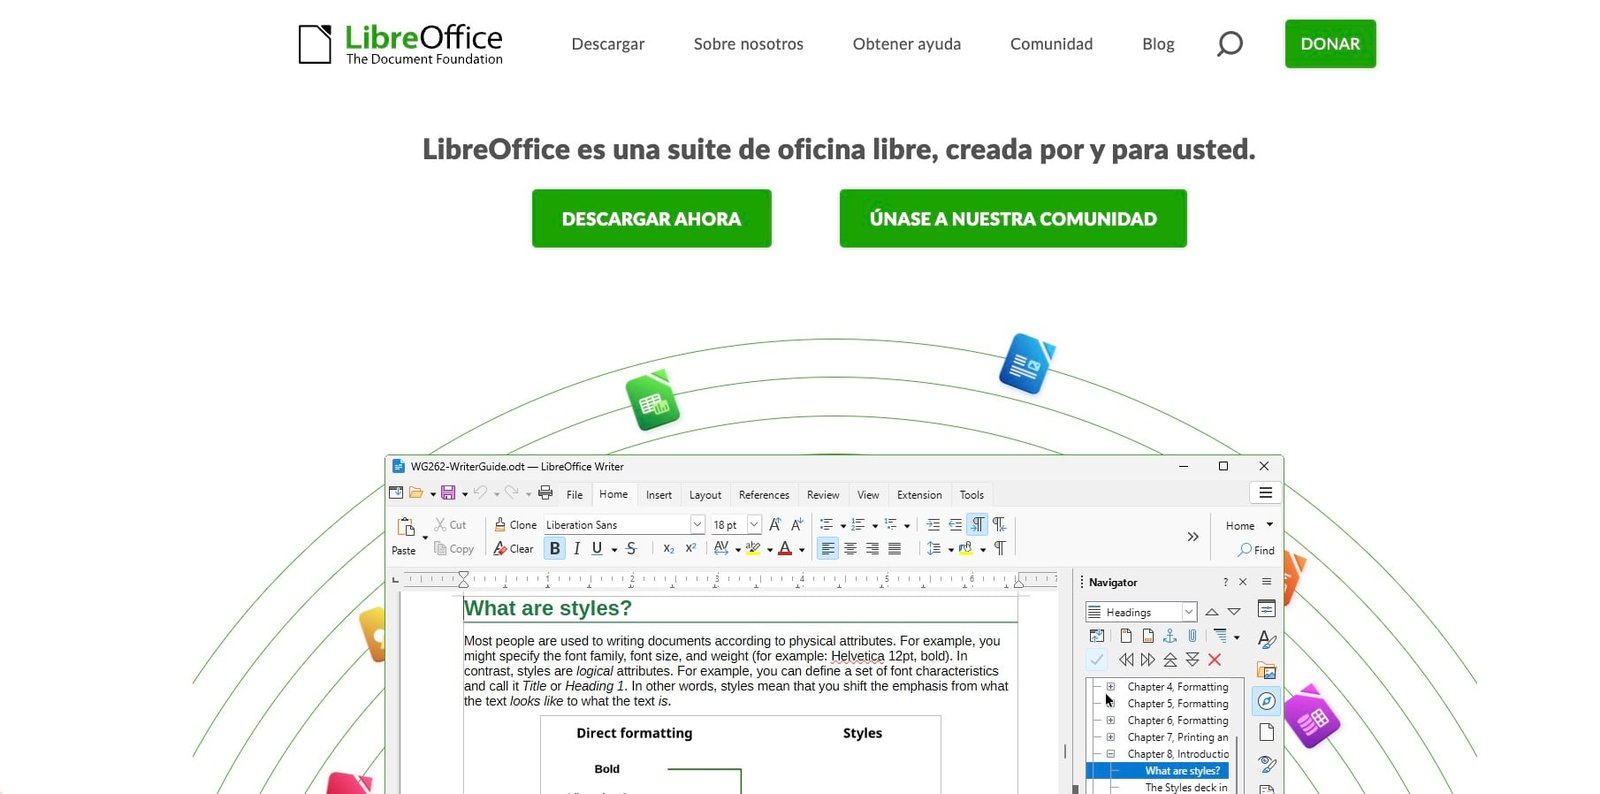The height and width of the screenshot is (794, 1600).
Task: Expand the Chapter 6, Formatting tree node
Action: [x=1110, y=720]
